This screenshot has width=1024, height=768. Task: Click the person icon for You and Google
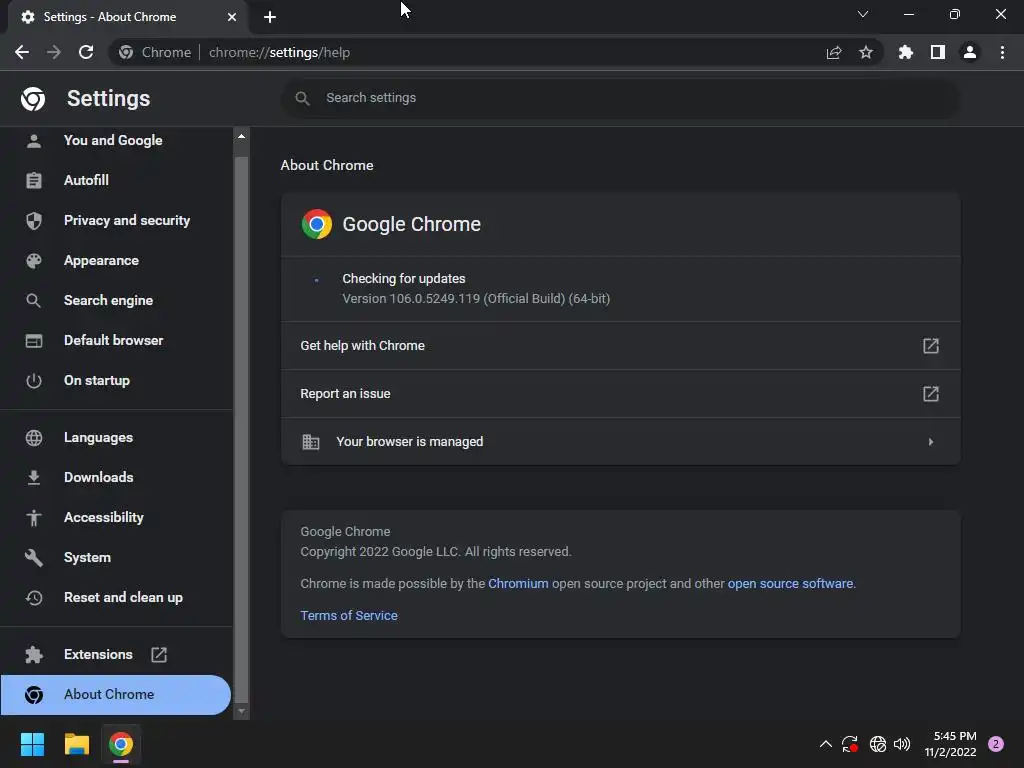34,140
